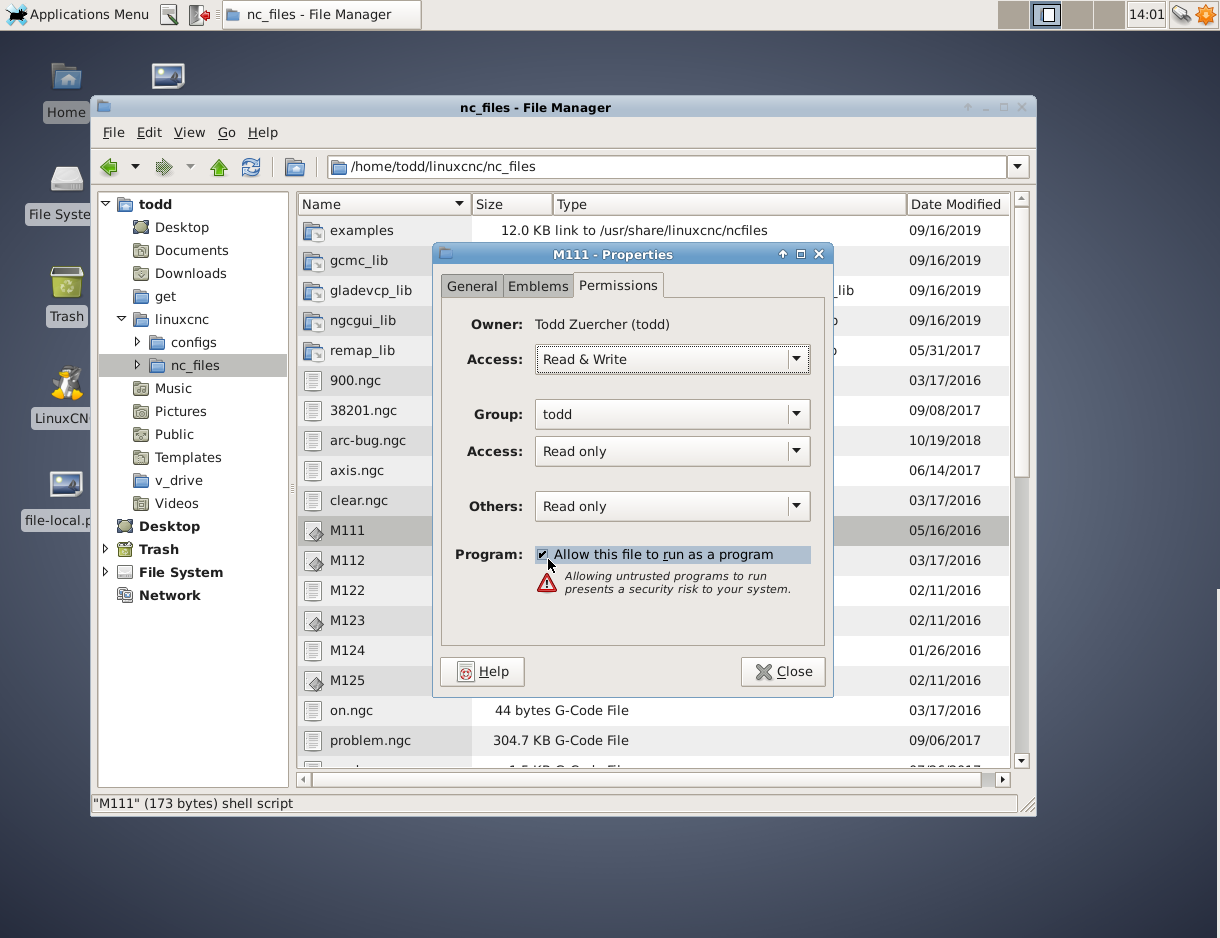
Task: Expand the Trash tree node
Action: point(105,549)
